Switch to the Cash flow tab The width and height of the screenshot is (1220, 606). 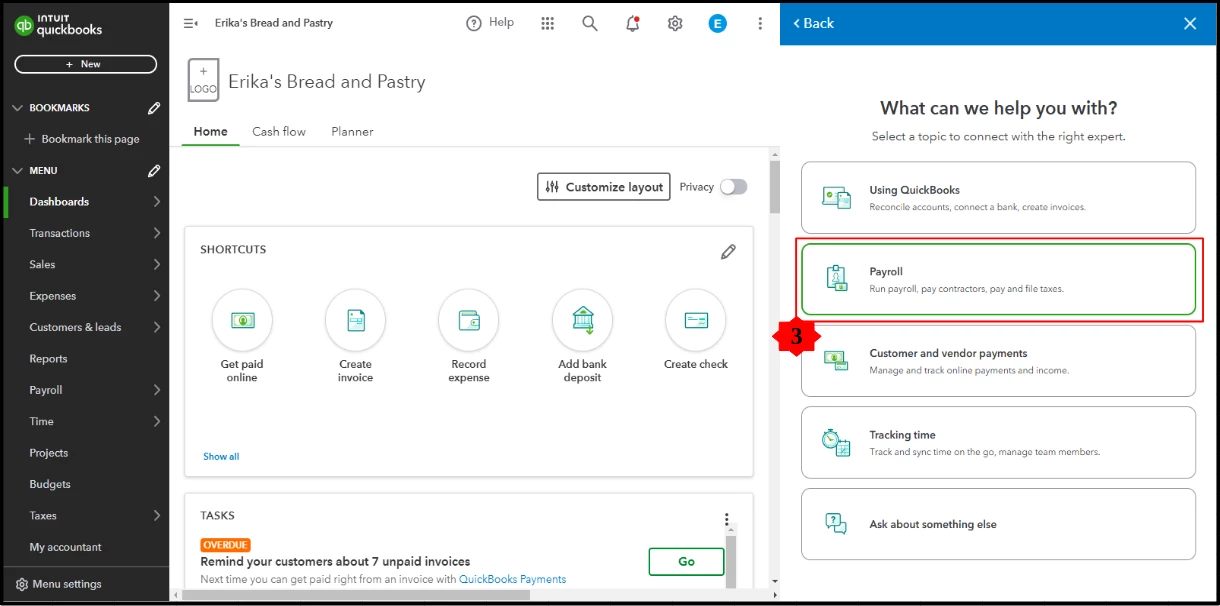point(279,131)
